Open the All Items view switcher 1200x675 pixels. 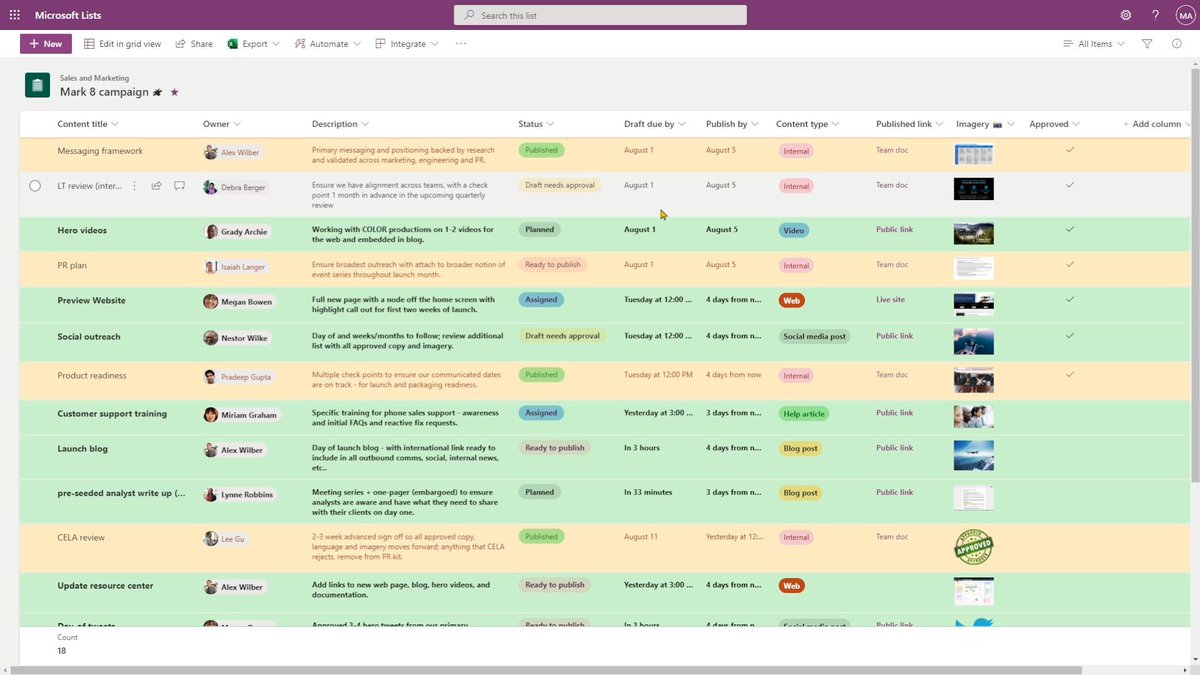coord(1093,44)
